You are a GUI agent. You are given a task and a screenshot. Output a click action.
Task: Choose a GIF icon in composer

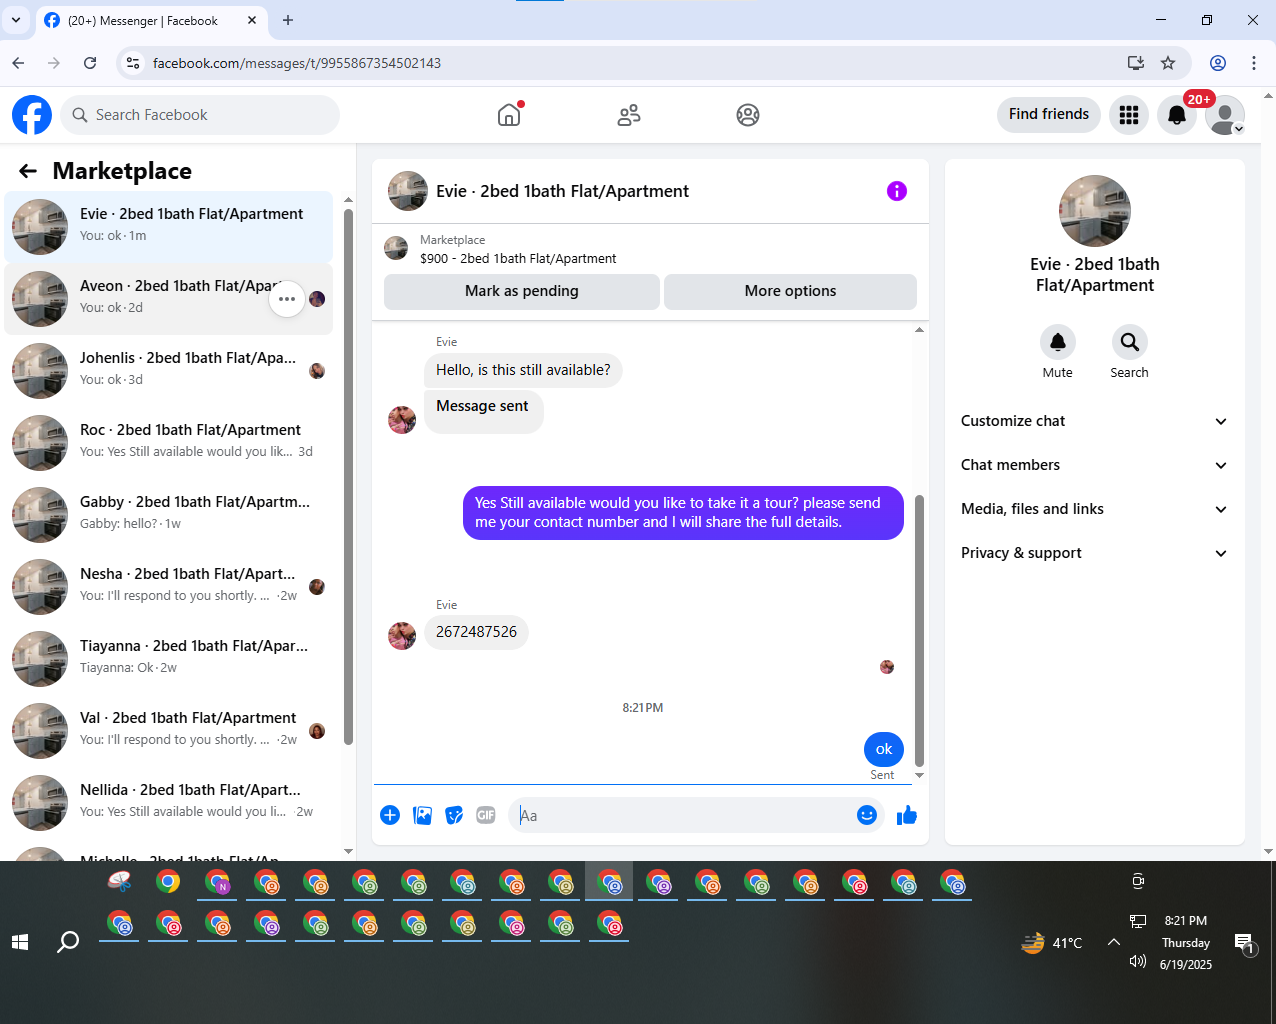pyautogui.click(x=486, y=815)
